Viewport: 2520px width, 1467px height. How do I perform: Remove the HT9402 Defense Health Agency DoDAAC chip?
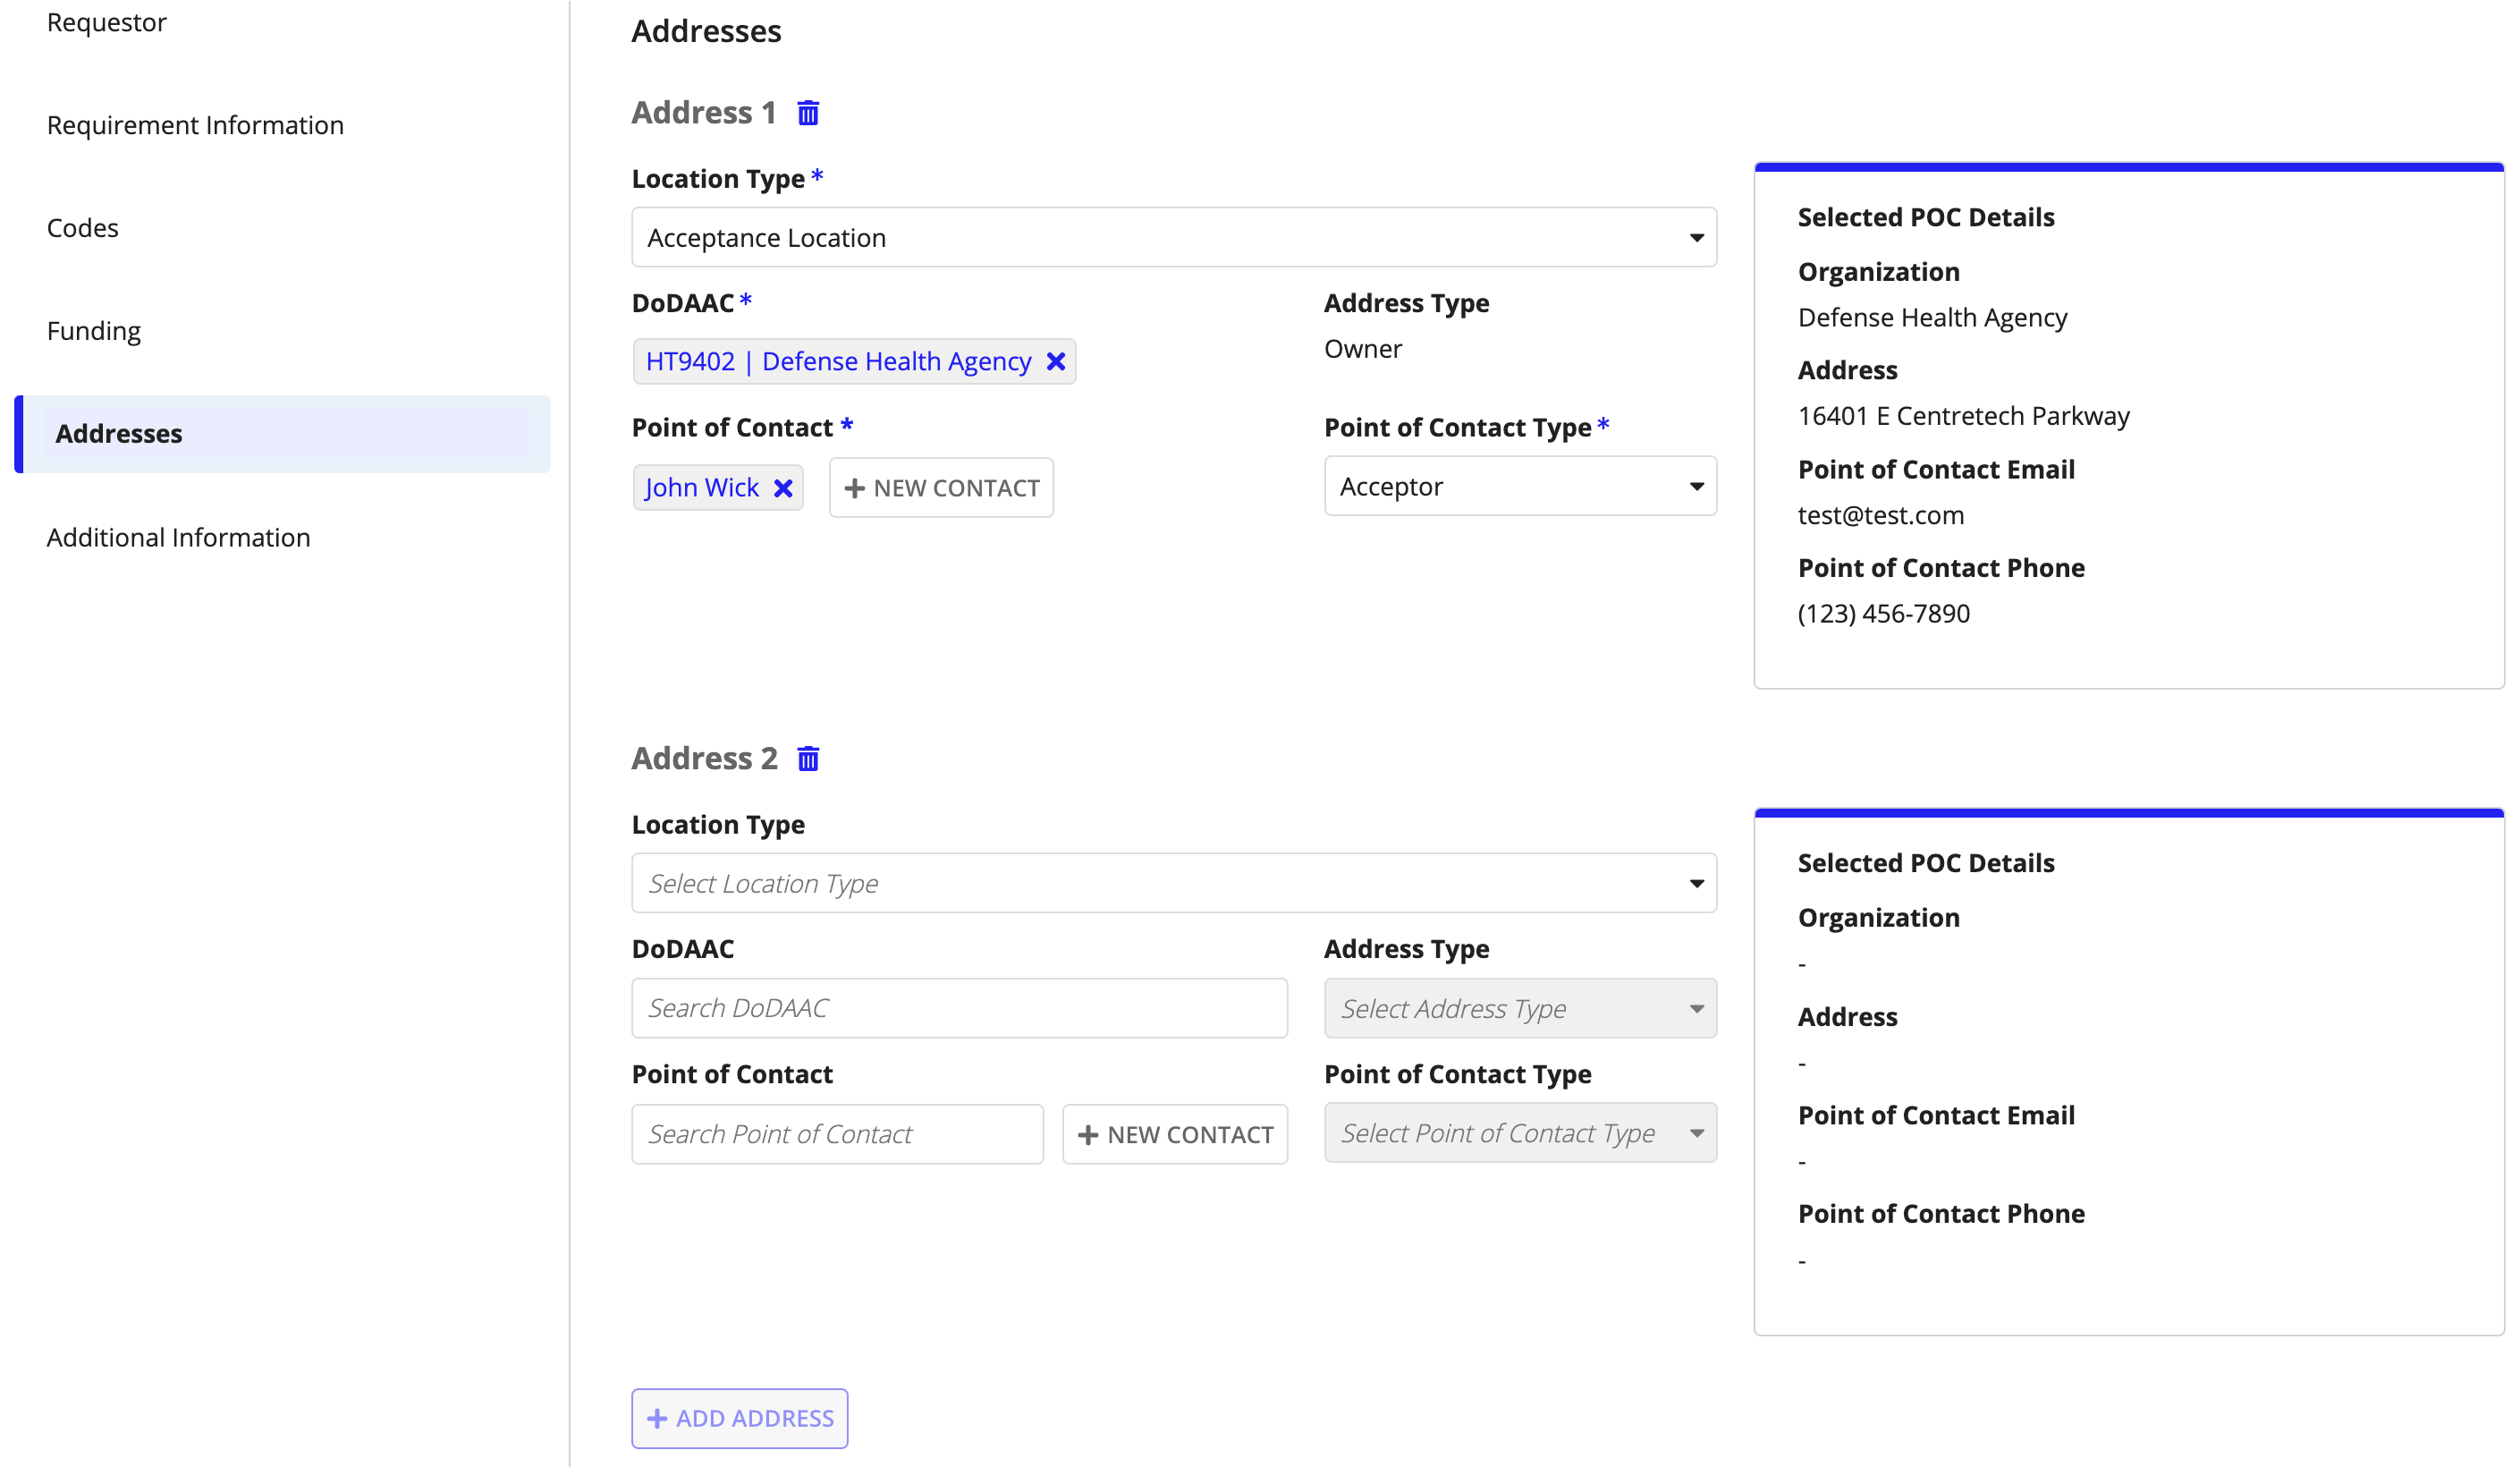click(1056, 362)
